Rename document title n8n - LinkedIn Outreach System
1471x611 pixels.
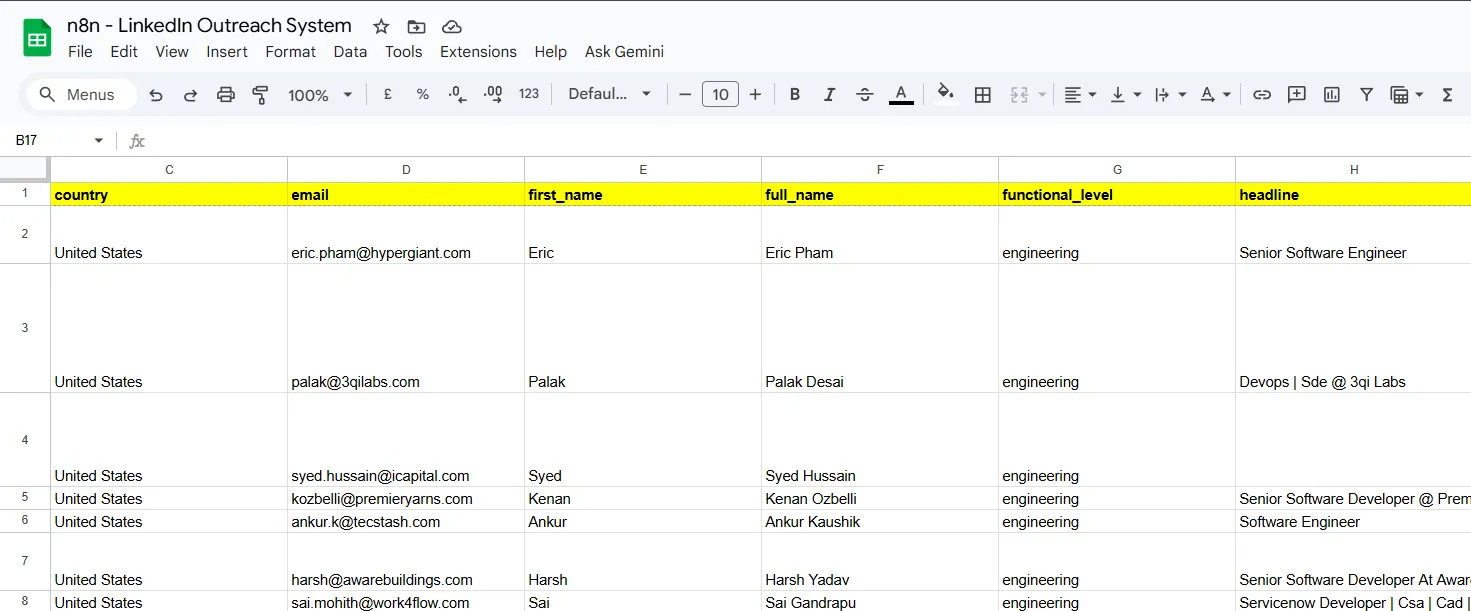point(209,26)
